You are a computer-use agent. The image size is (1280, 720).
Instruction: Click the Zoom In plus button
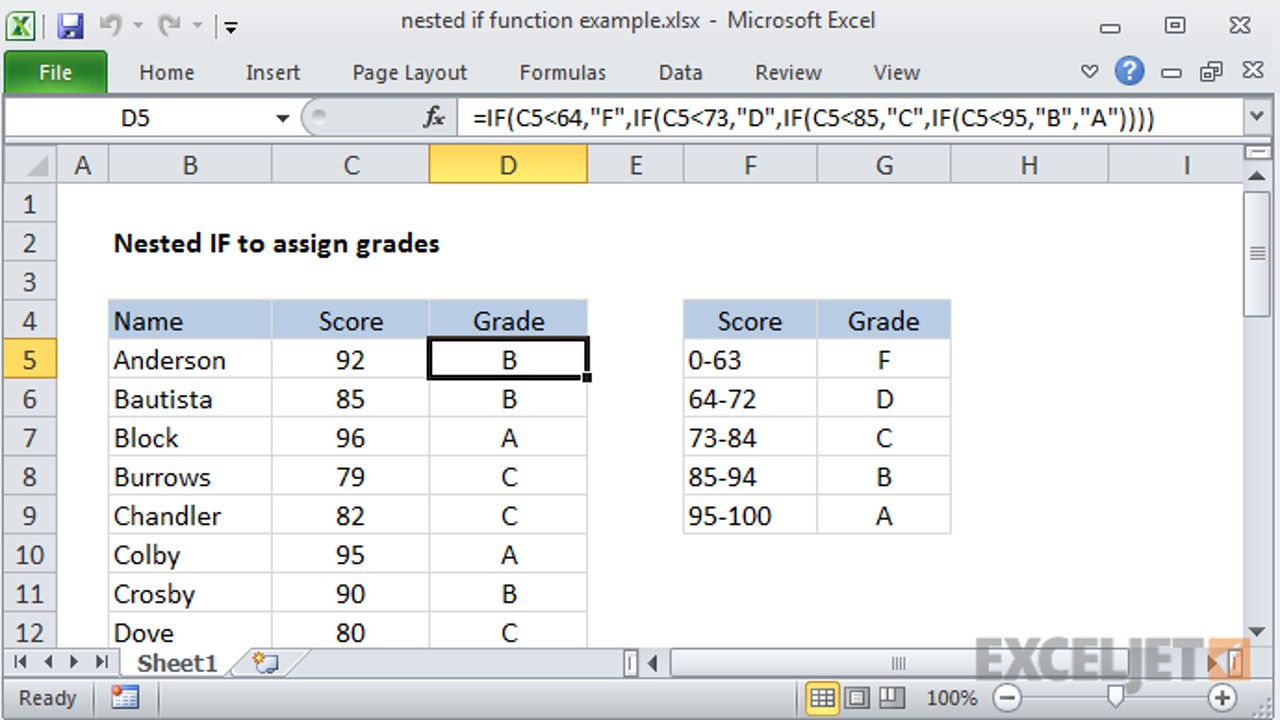click(1223, 697)
